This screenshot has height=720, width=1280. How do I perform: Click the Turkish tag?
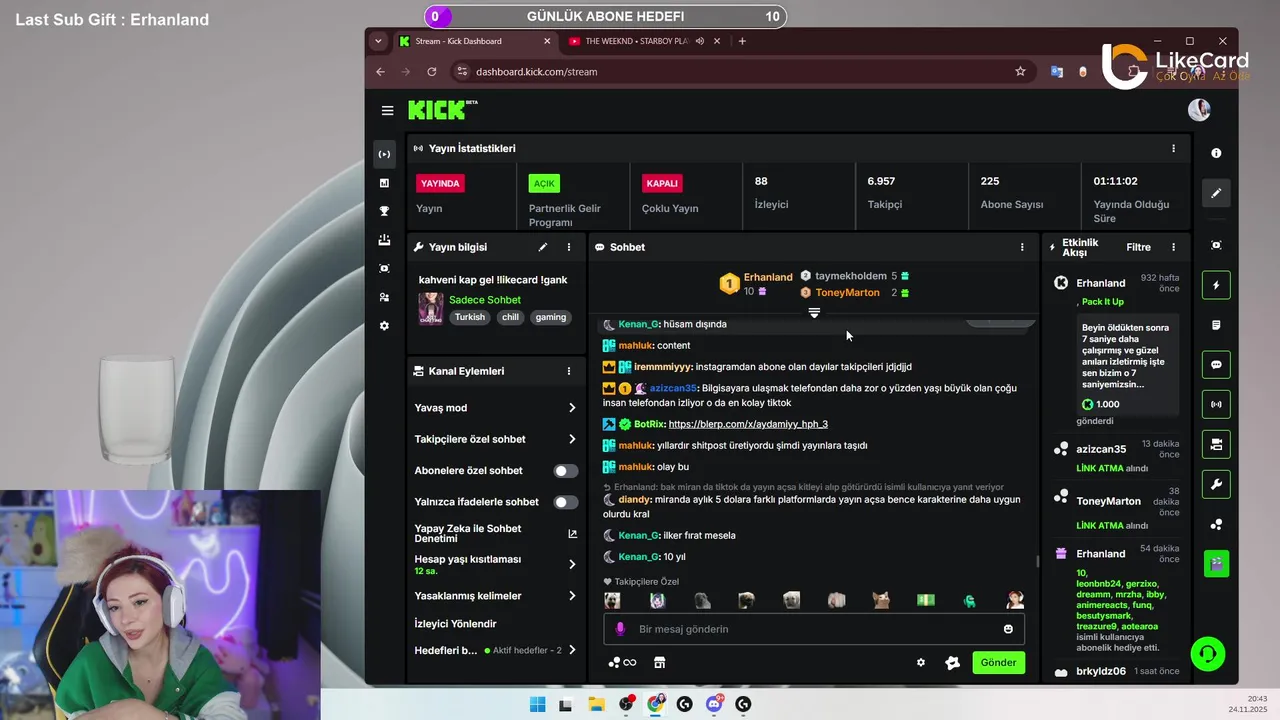tap(470, 317)
